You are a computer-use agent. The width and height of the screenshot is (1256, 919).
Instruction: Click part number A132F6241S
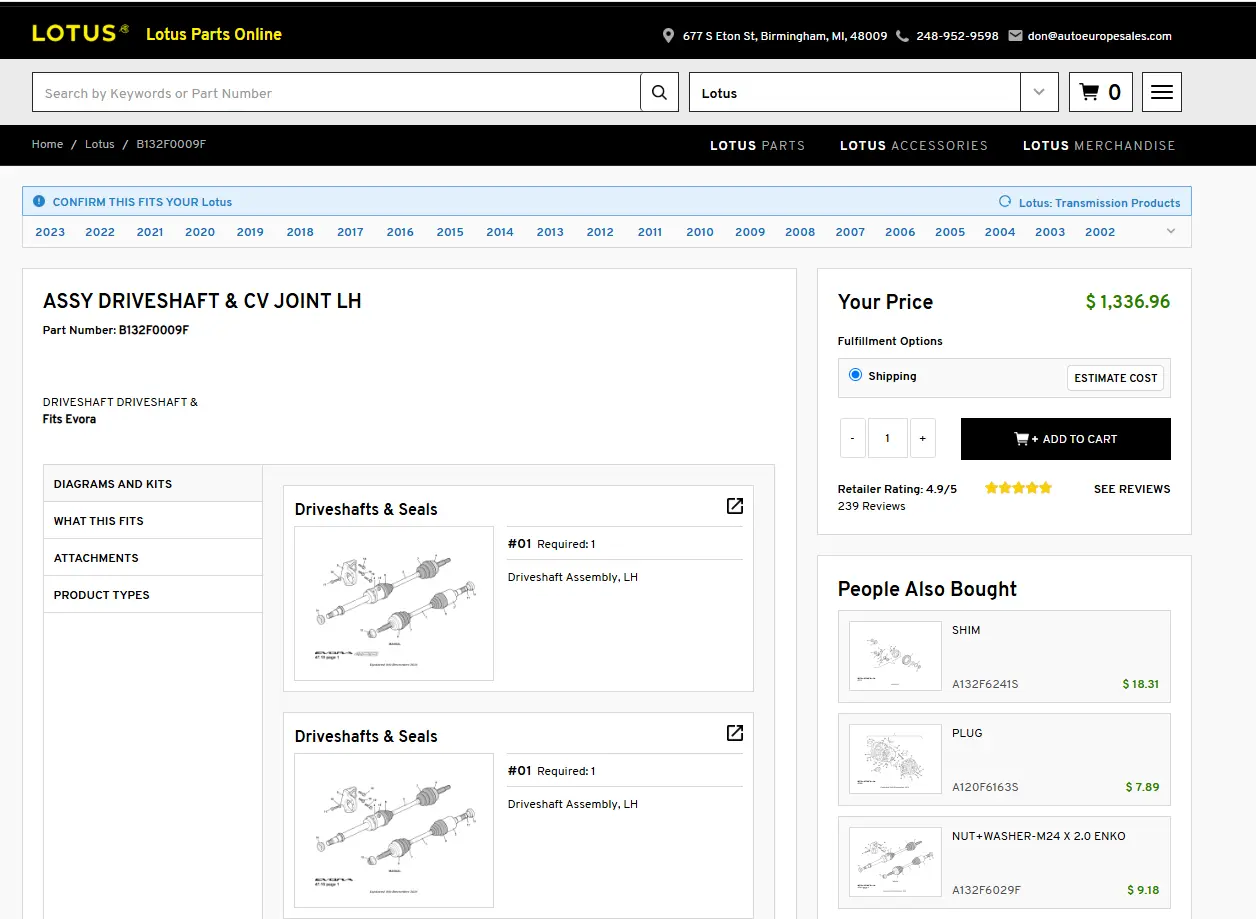(985, 684)
